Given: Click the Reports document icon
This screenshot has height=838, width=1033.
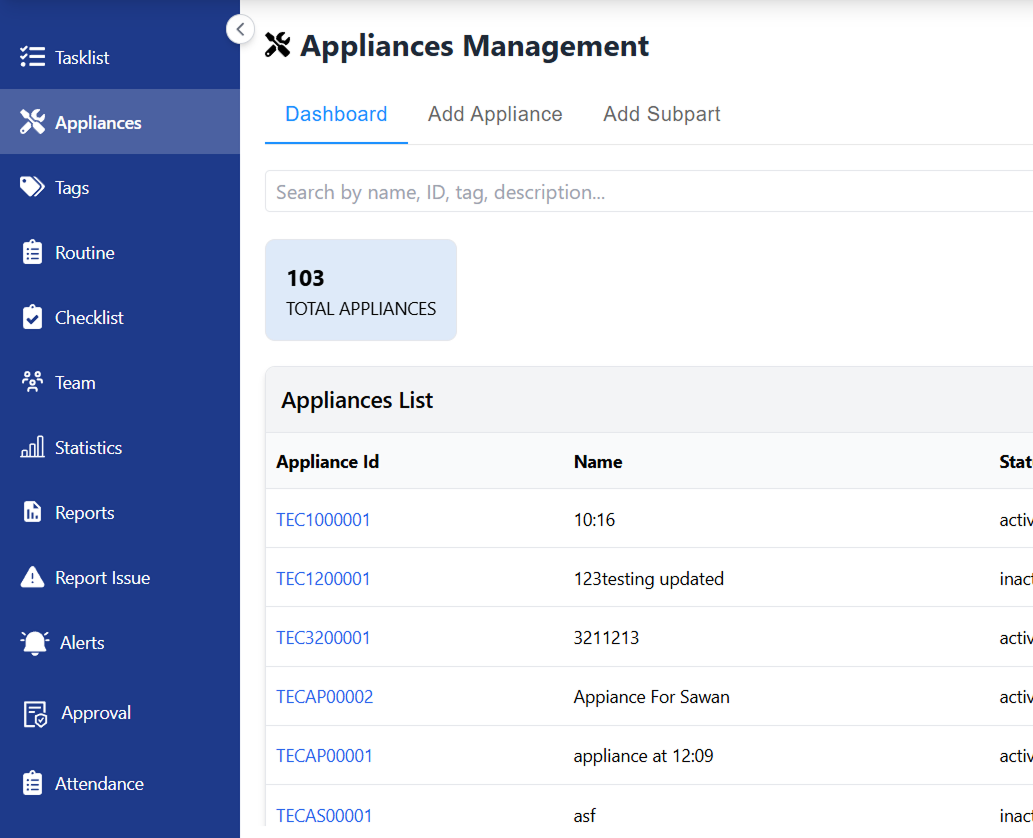Looking at the screenshot, I should click(x=32, y=512).
